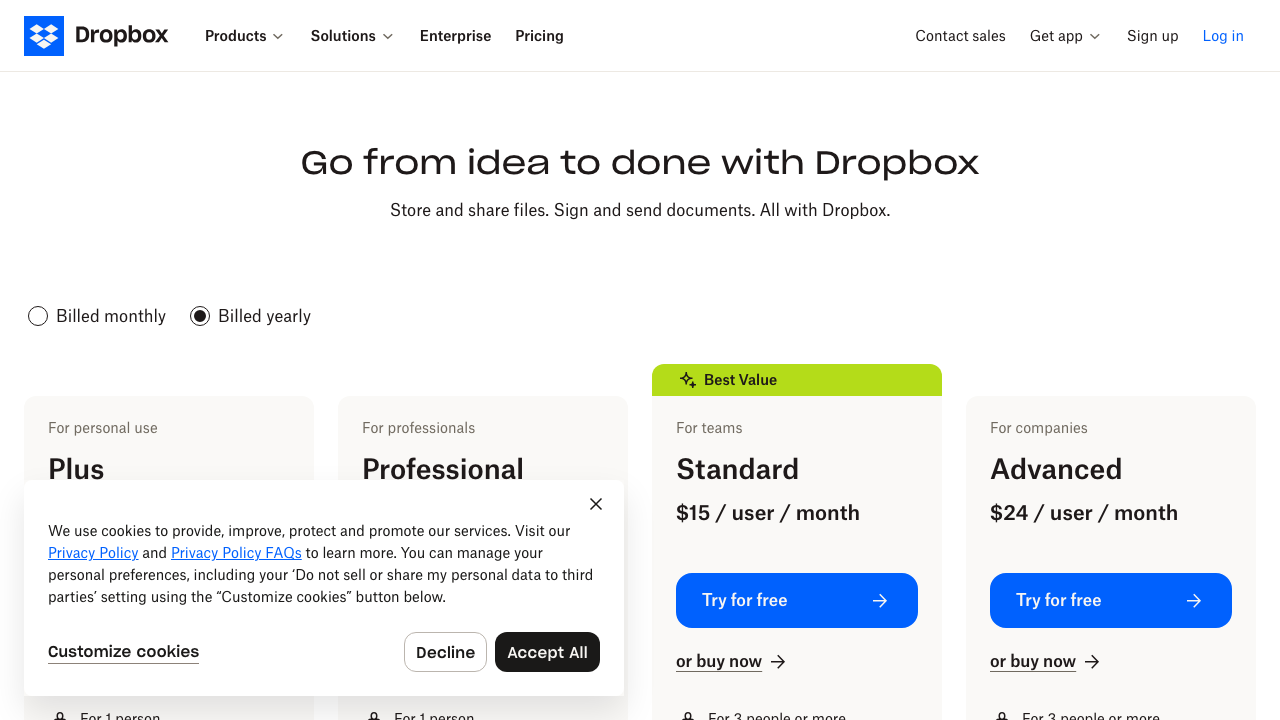Click the Log in link
Viewport: 1280px width, 720px height.
point(1223,36)
